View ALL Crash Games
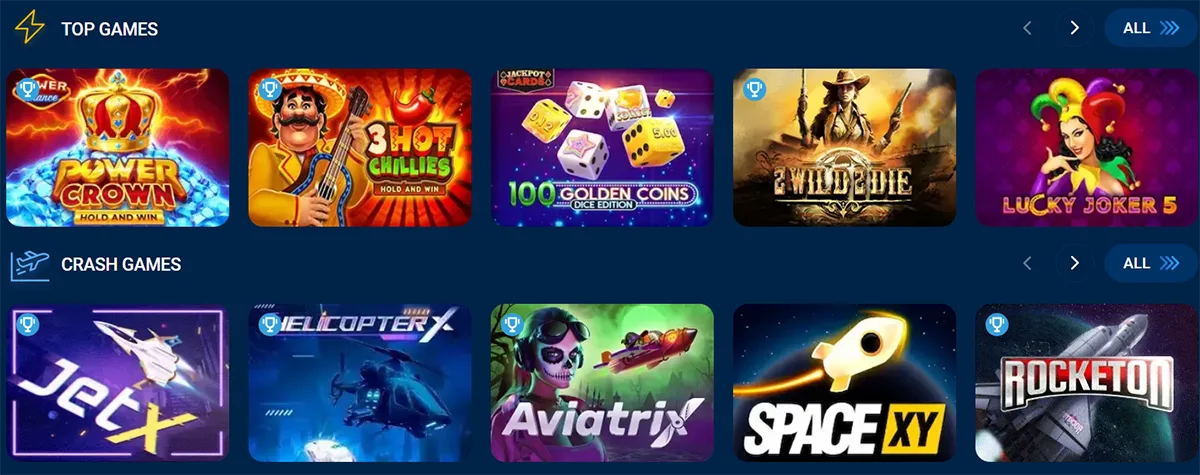 tap(1150, 264)
